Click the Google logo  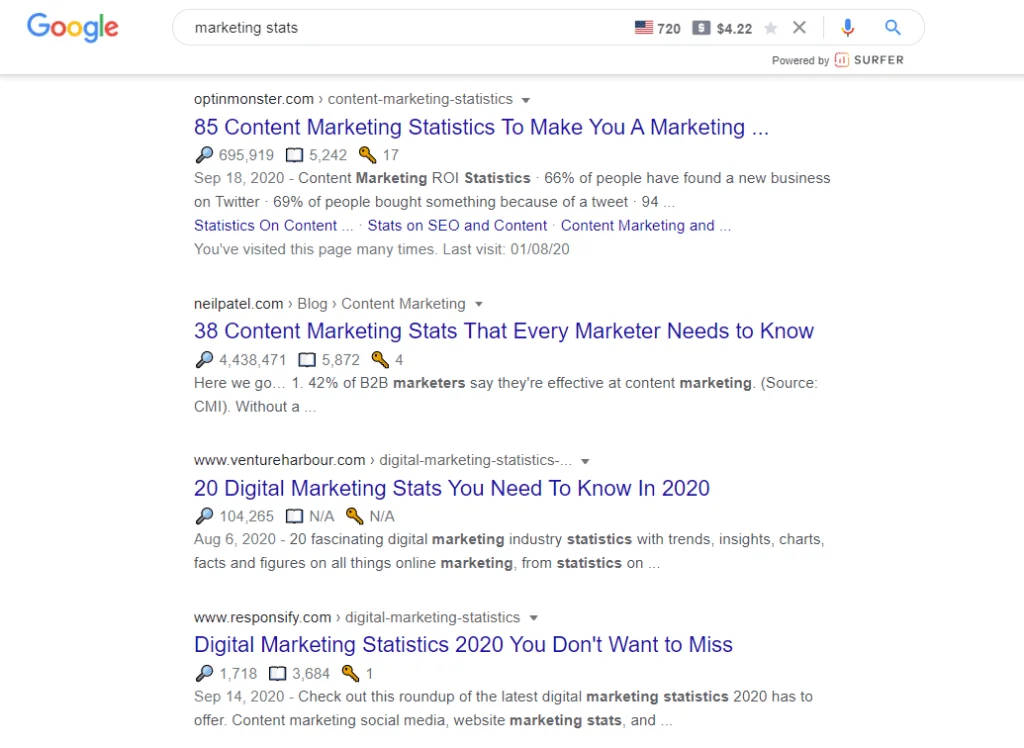point(72,27)
